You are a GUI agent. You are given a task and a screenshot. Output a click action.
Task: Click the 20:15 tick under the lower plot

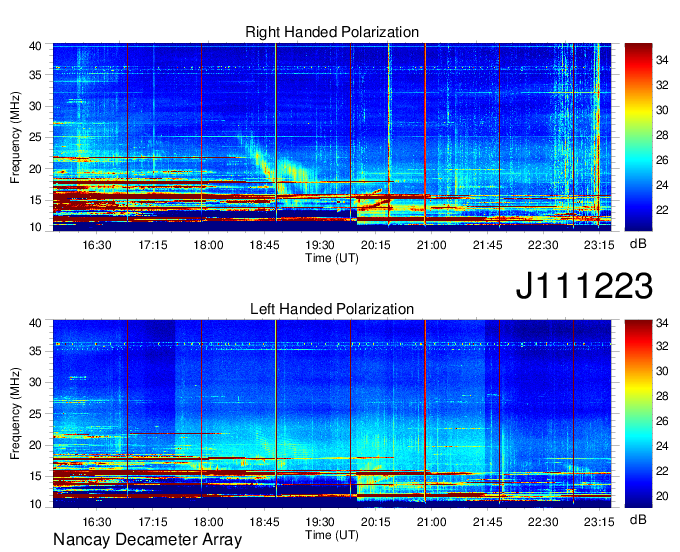pyautogui.click(x=376, y=522)
